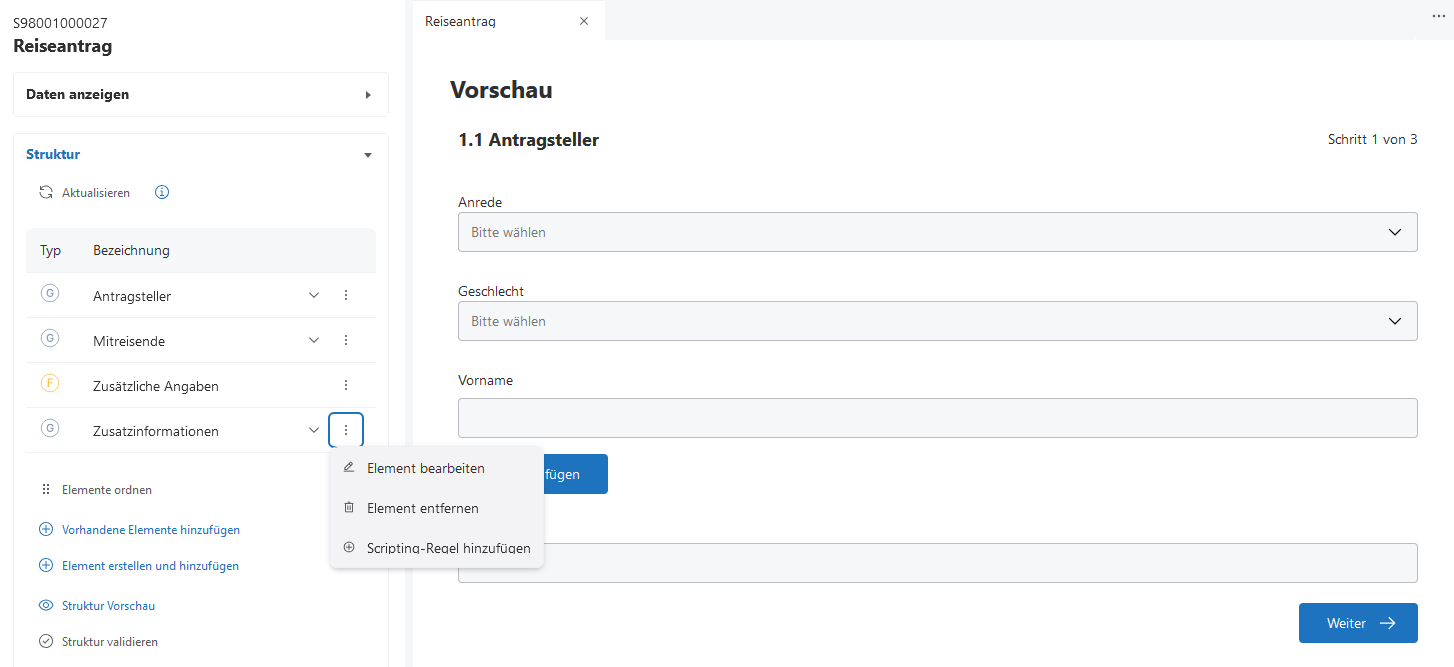
Task: Open the Geschlecht dropdown
Action: [x=937, y=321]
